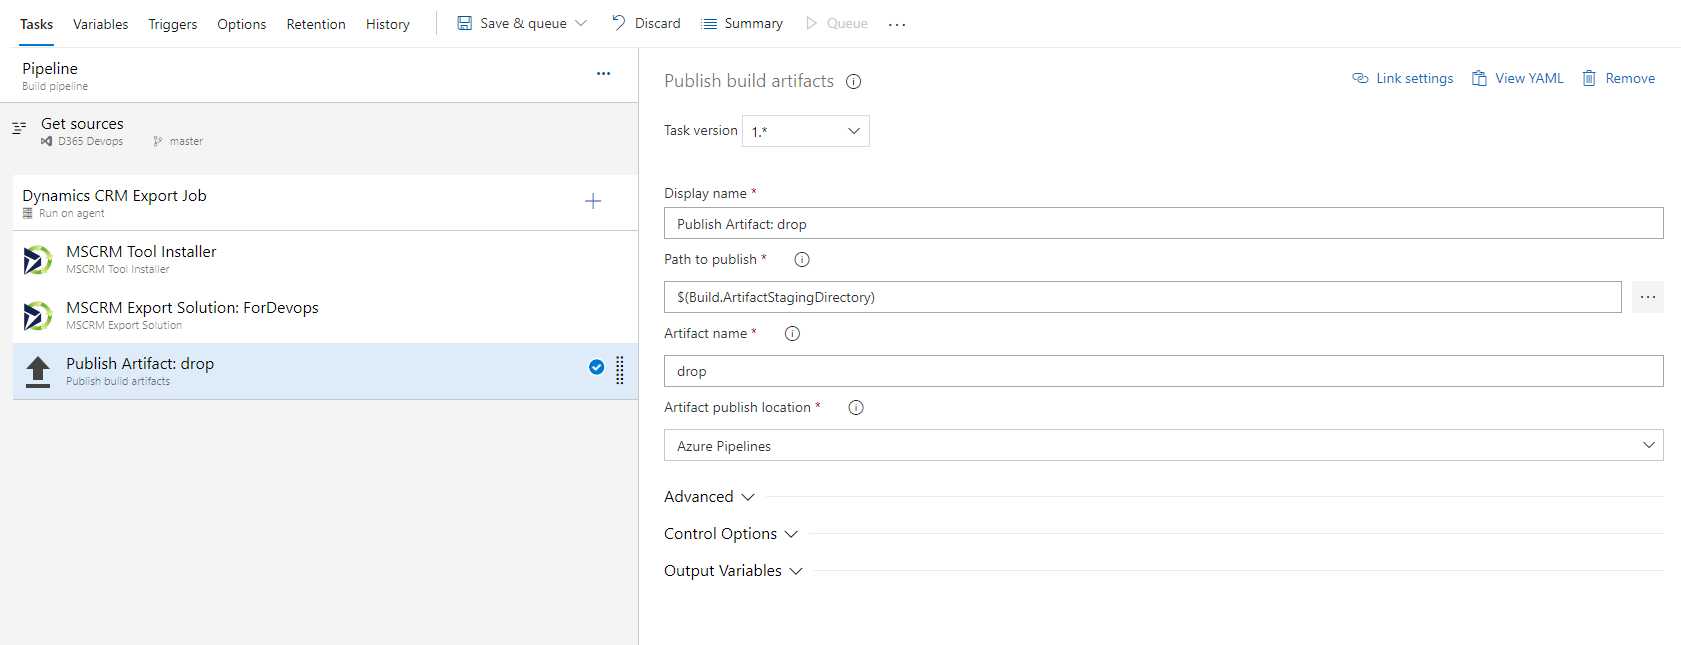The image size is (1681, 645).
Task: Click the Publish Artifact upload arrow icon
Action: point(38,372)
